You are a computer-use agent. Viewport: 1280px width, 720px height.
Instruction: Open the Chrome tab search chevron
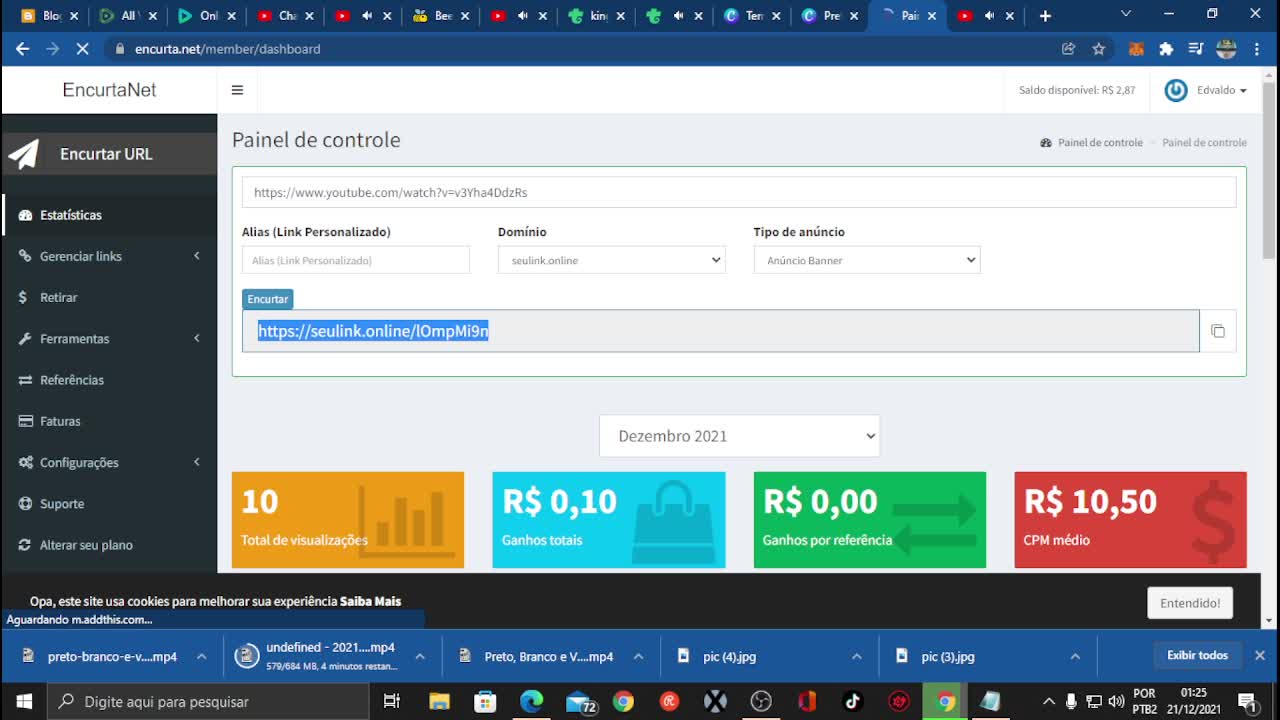(1126, 15)
